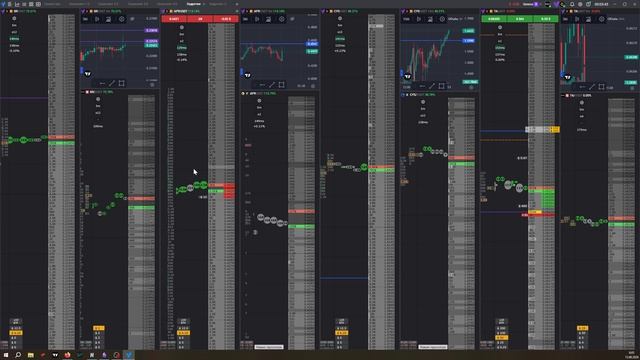
Task: Click the TradingView logo on the second panel's chart
Action: click(x=87, y=74)
